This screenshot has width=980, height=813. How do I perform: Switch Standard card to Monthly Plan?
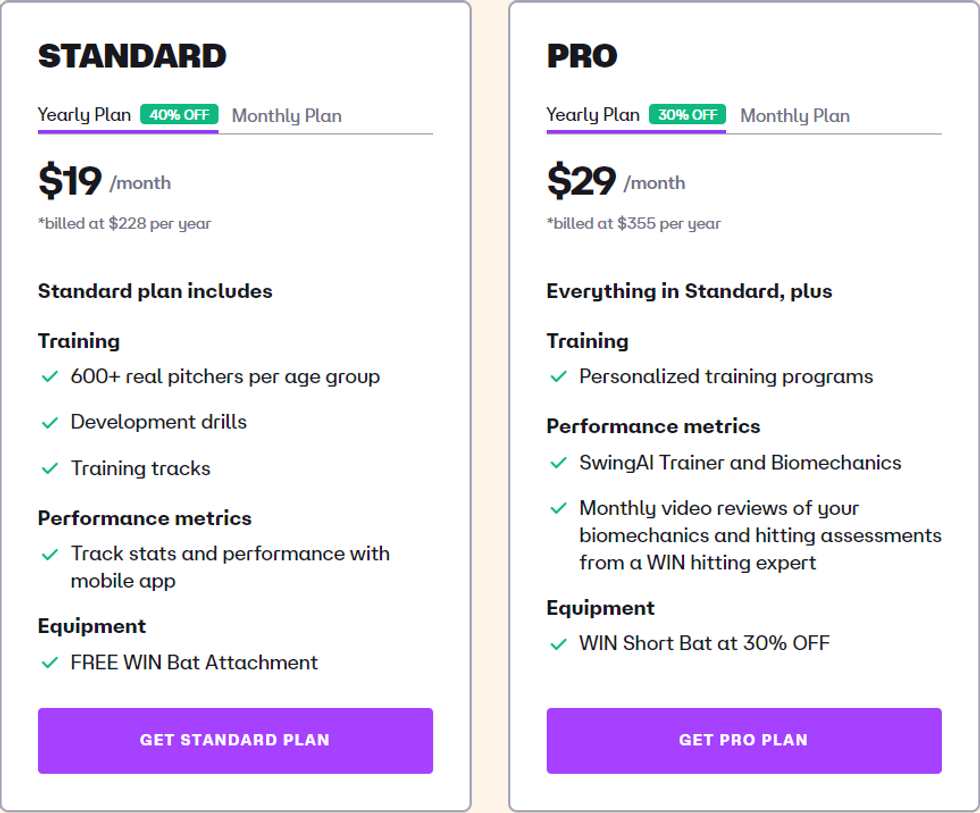(x=287, y=116)
